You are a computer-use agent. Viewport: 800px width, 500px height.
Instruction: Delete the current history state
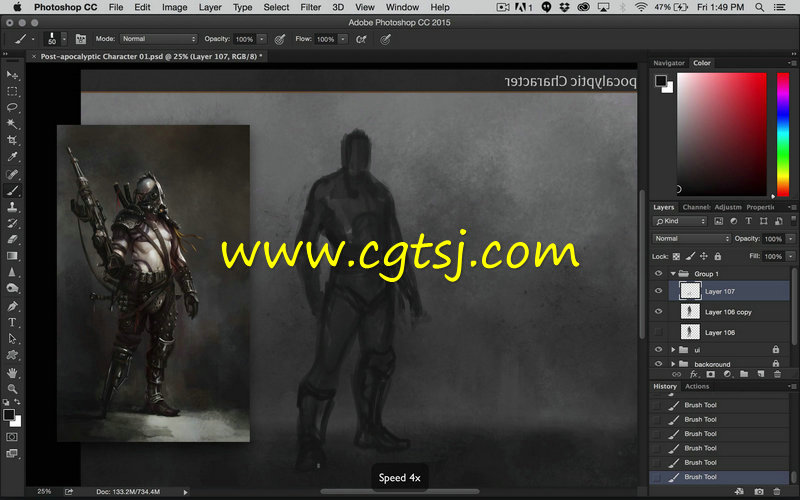778,492
